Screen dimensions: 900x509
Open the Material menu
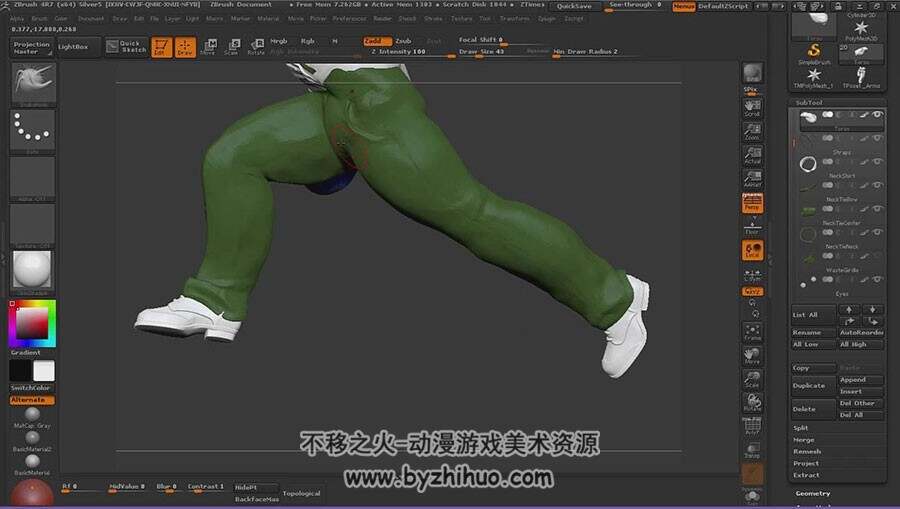pos(268,19)
